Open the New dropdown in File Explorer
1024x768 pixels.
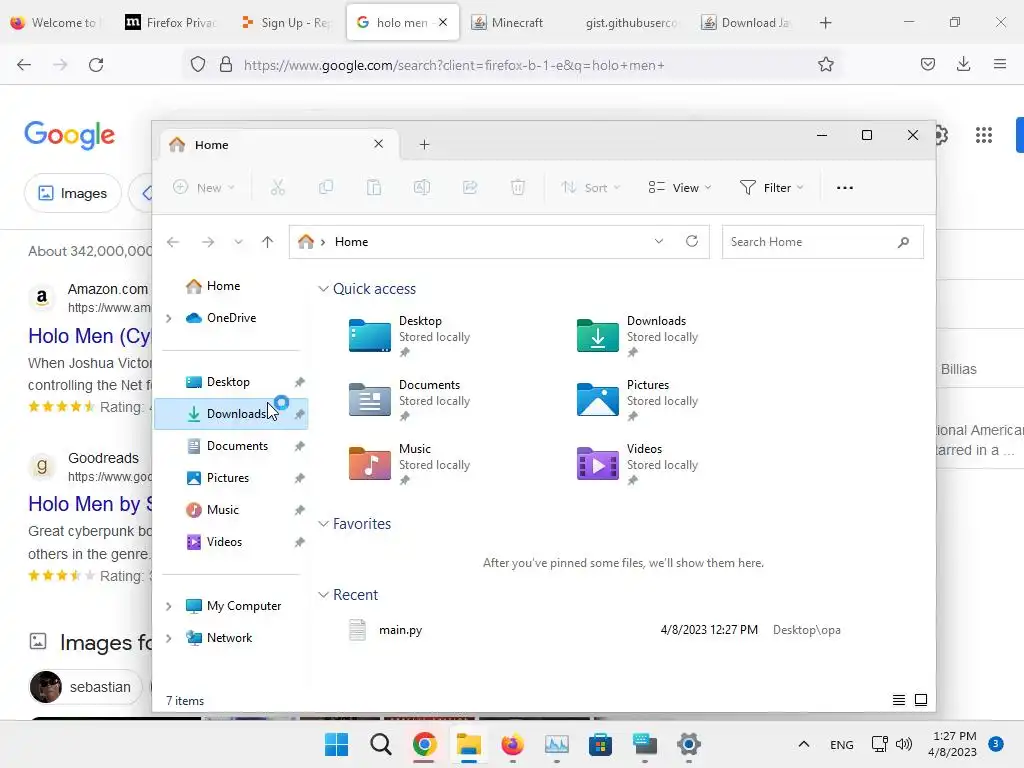click(x=204, y=187)
